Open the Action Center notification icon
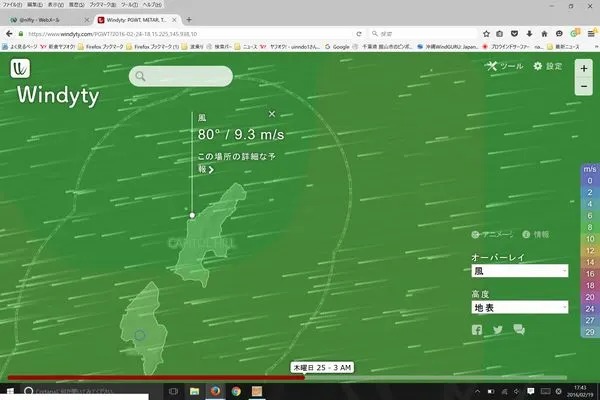This screenshot has width=600, height=400. [x=530, y=391]
